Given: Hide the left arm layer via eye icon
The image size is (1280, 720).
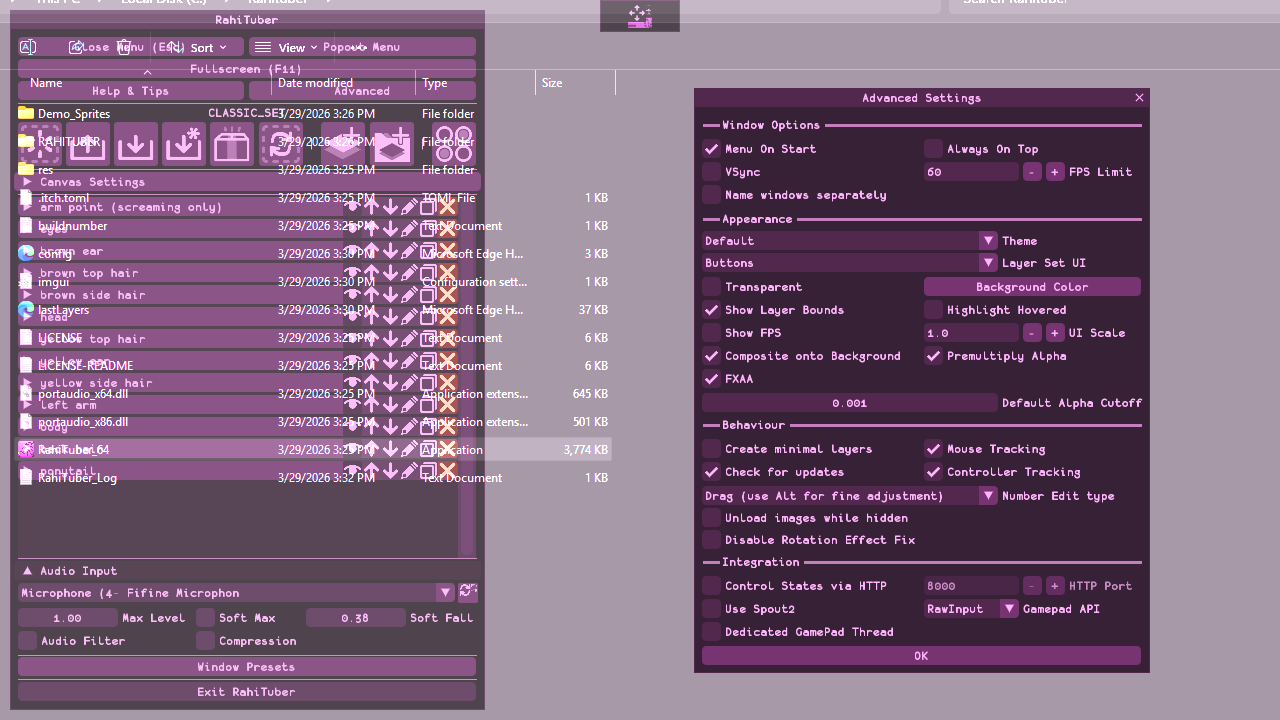Looking at the screenshot, I should click(352, 405).
